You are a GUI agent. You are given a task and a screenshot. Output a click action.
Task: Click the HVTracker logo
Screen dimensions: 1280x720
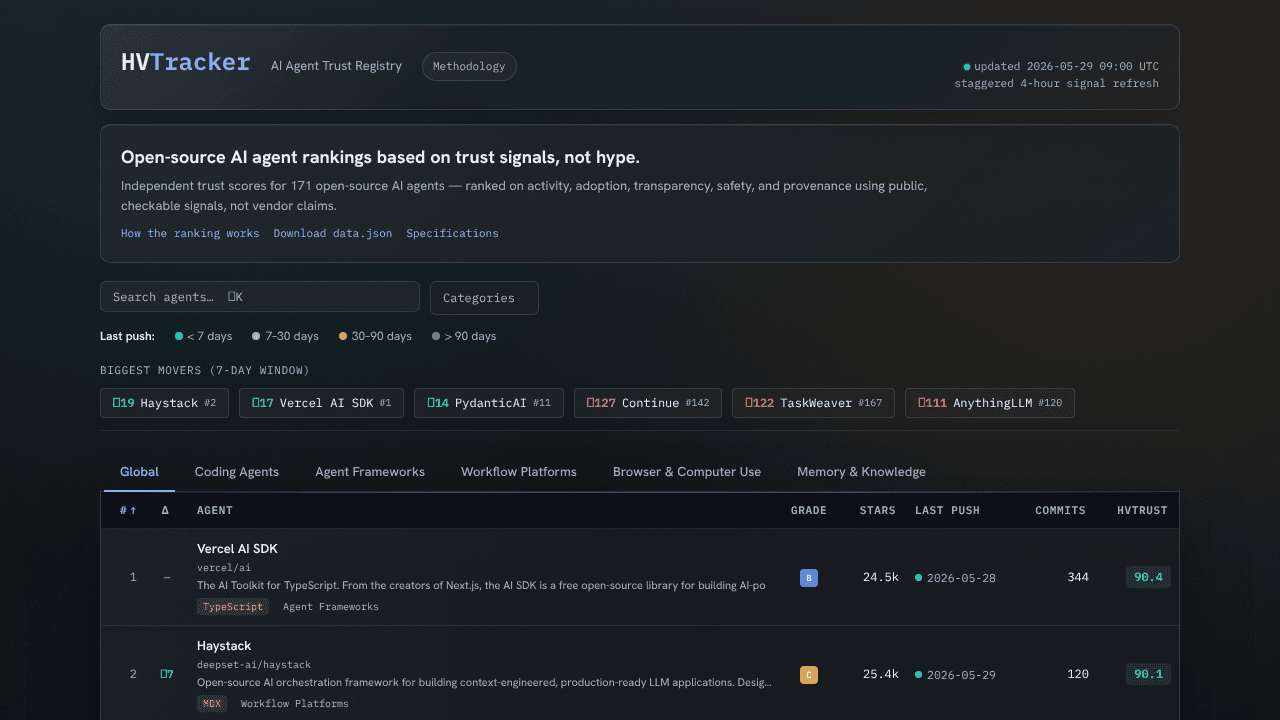point(186,63)
